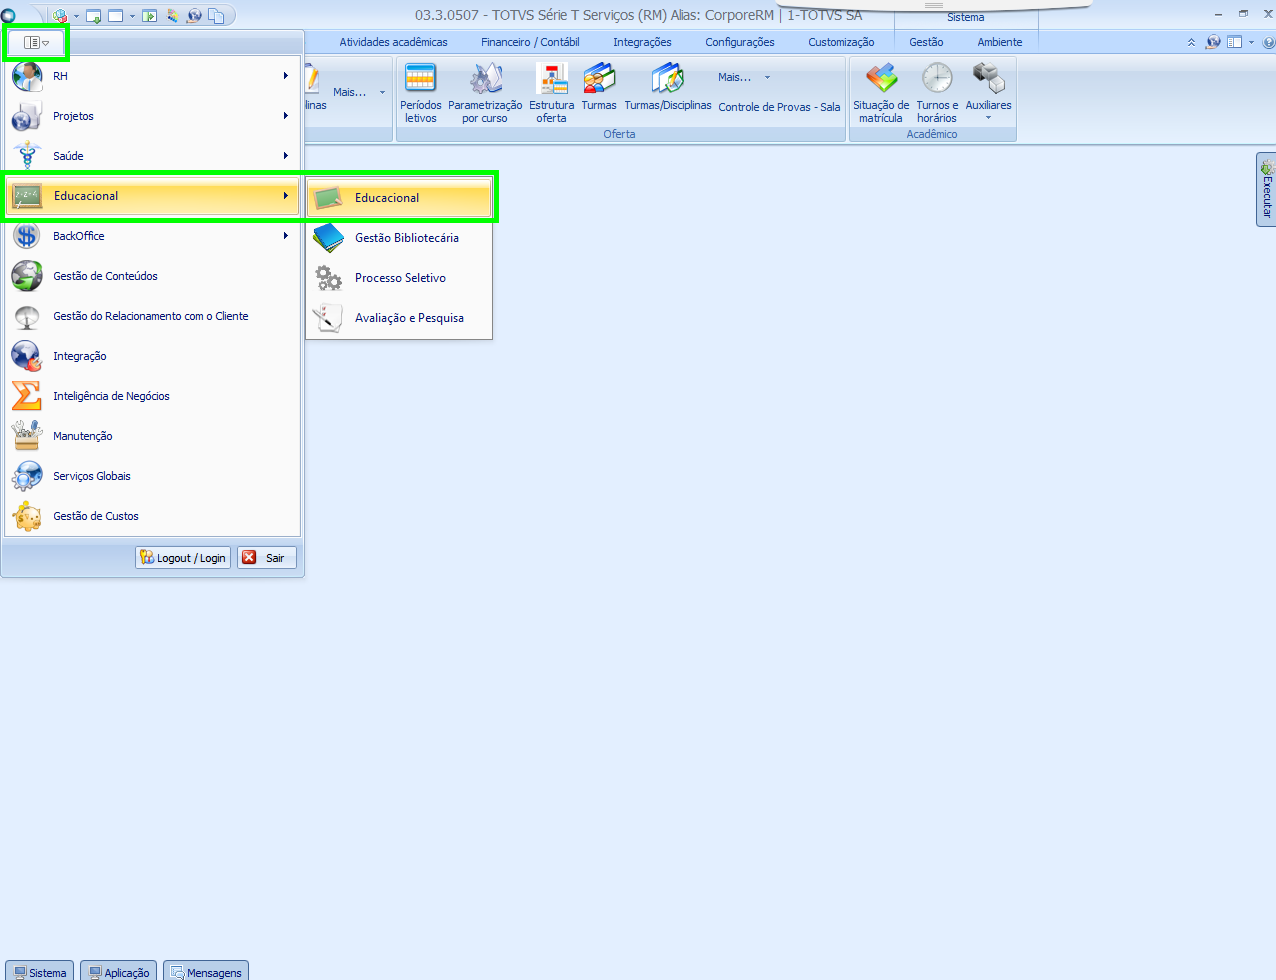Open Turnos e horários clock icon
The image size is (1276, 980).
[x=937, y=93]
